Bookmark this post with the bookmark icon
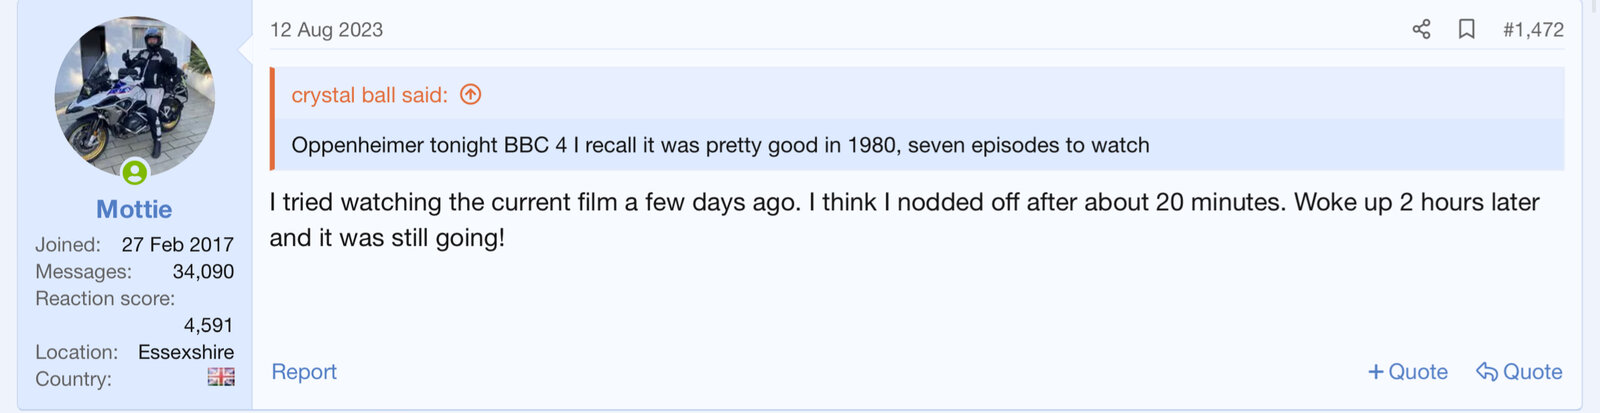 pyautogui.click(x=1466, y=29)
